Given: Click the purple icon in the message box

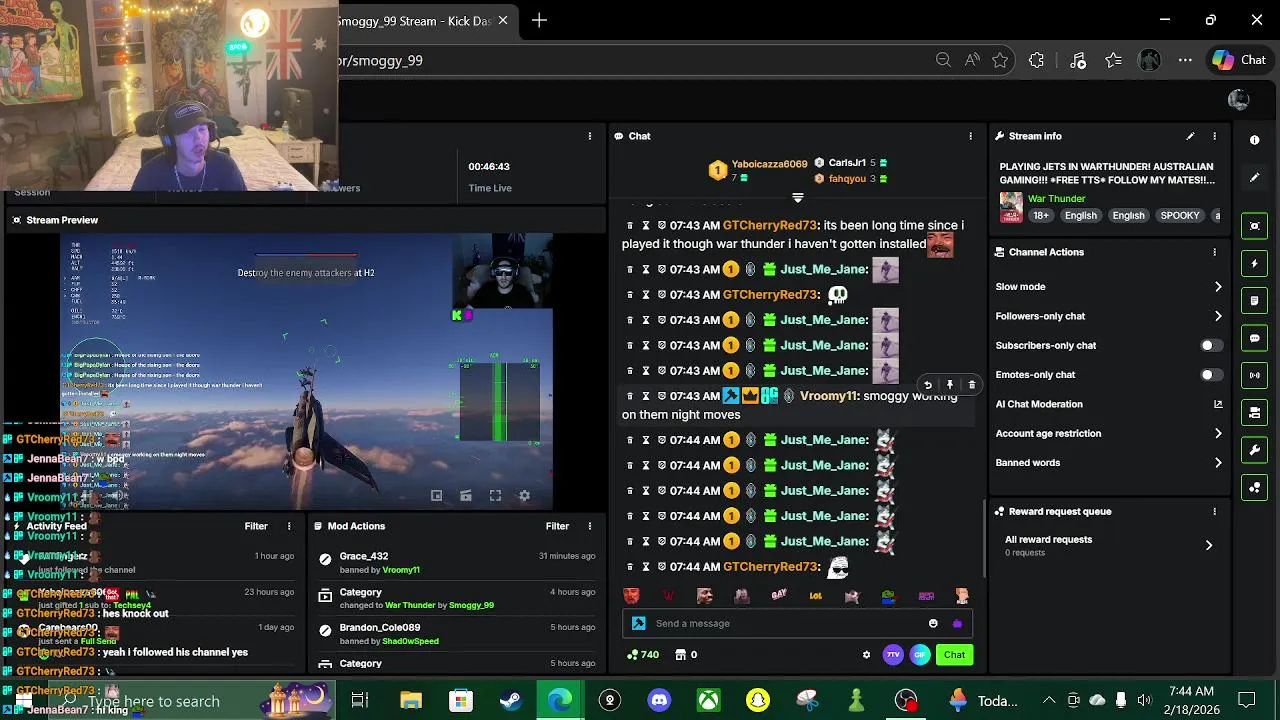Looking at the screenshot, I should coord(957,623).
